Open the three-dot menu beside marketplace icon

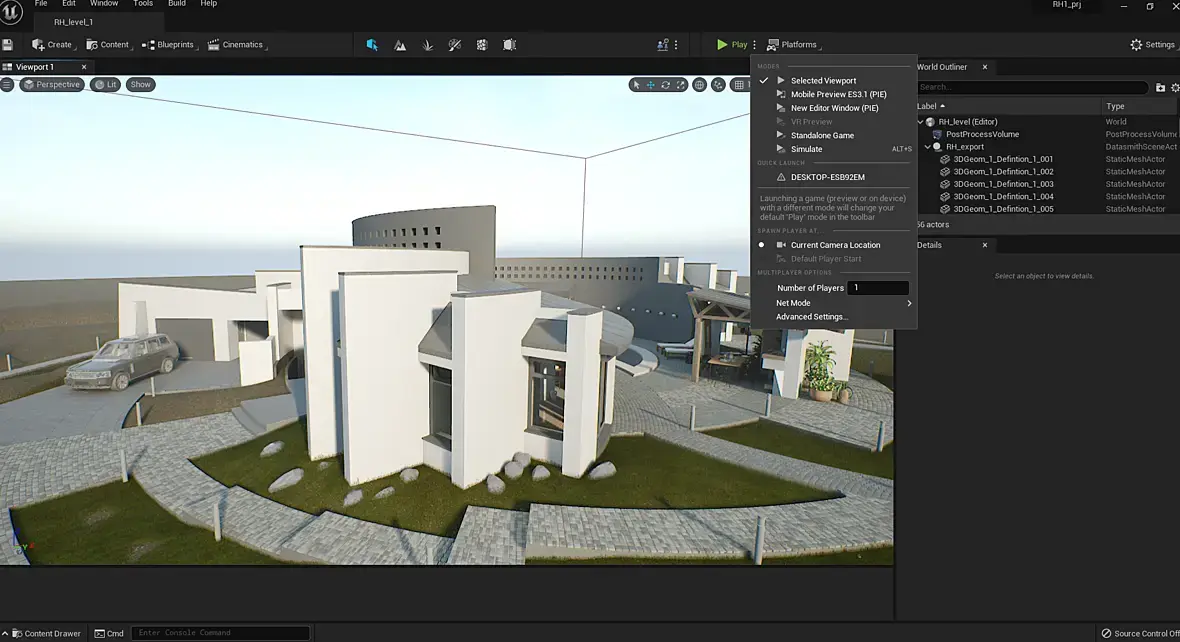tap(676, 44)
